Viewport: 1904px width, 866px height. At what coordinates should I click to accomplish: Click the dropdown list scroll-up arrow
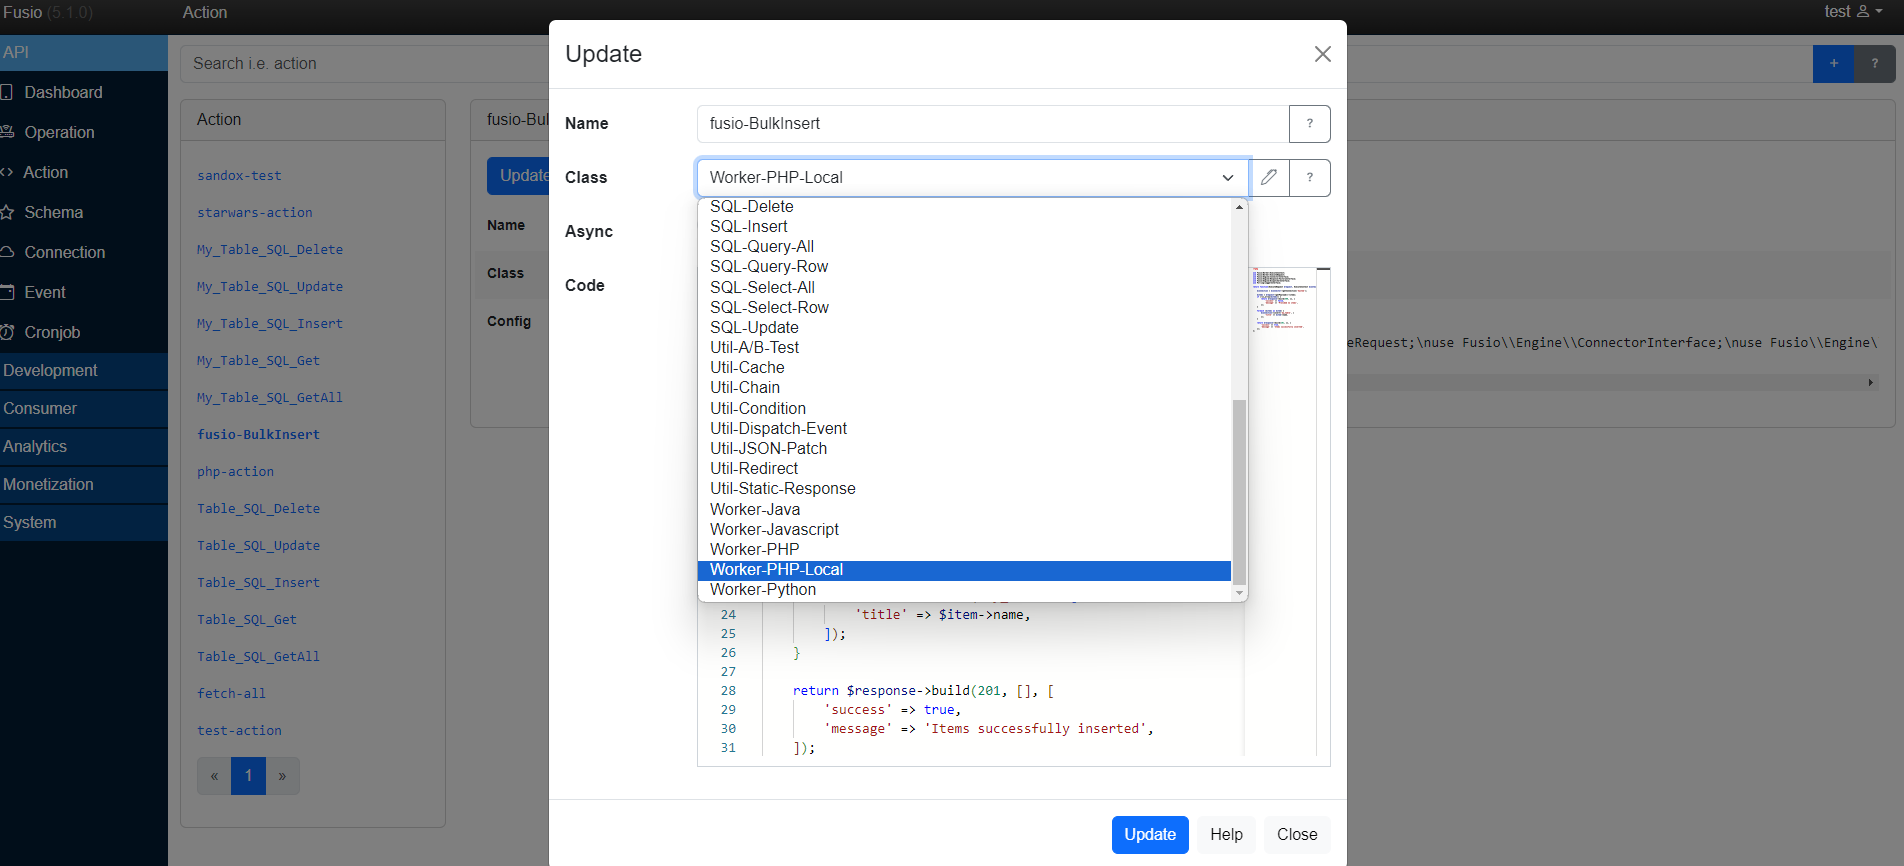(x=1239, y=207)
